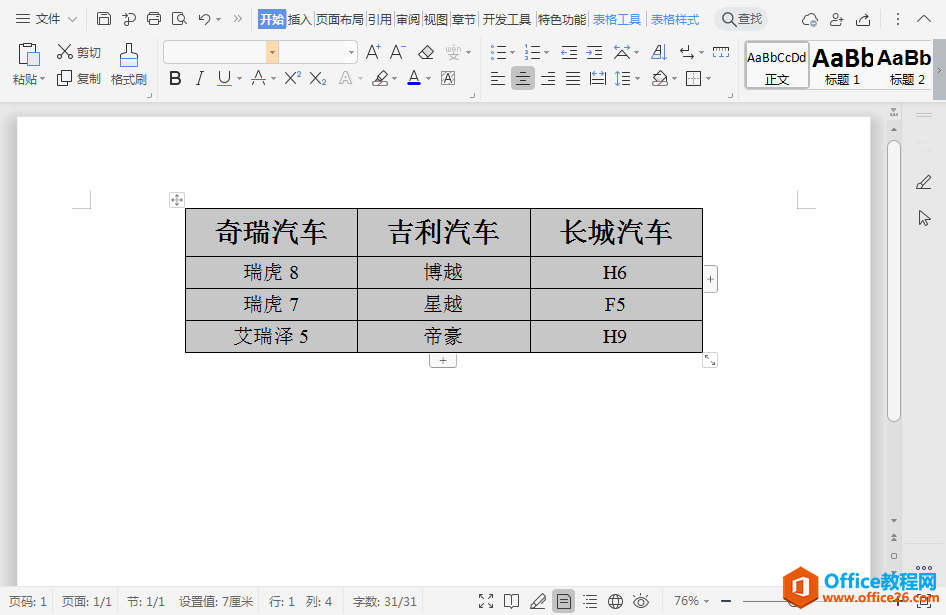Click the Undo arrow icon
The width and height of the screenshot is (946, 615).
(205, 19)
